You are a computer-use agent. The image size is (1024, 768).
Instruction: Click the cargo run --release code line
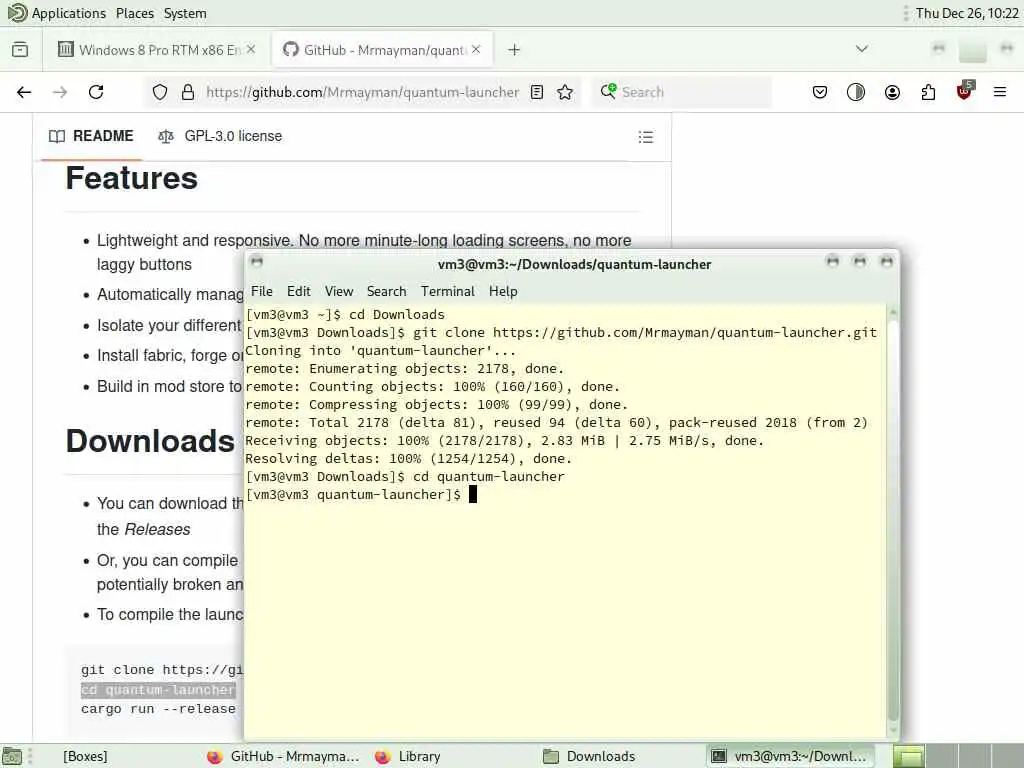[x=158, y=709]
